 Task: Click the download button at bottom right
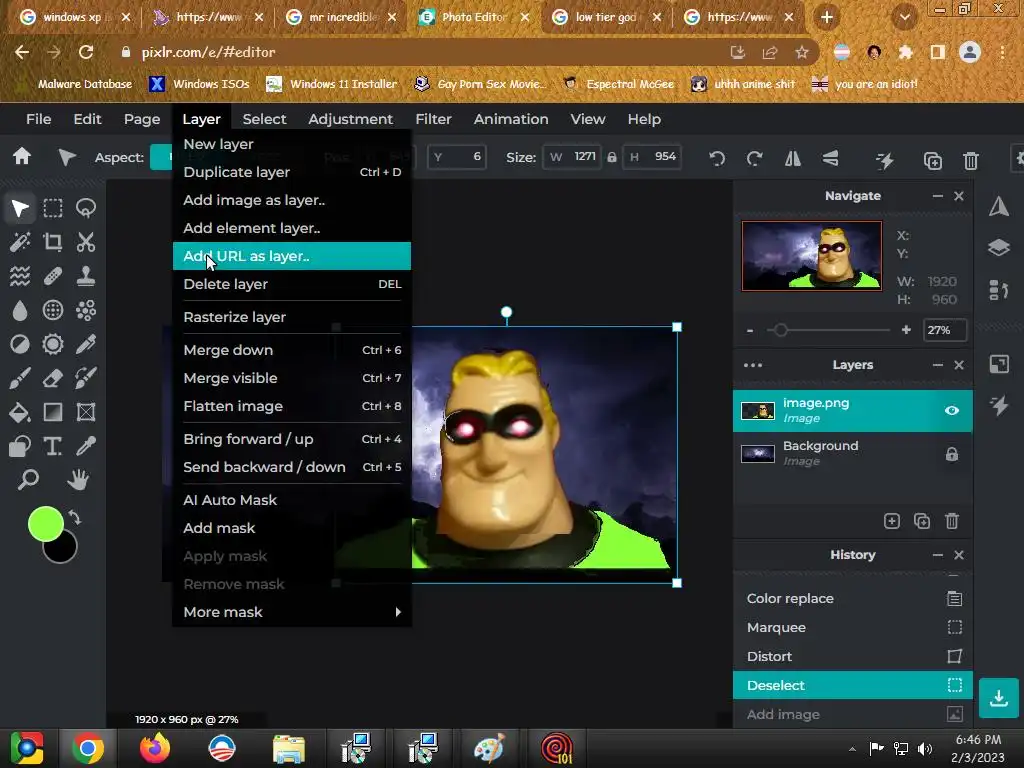pos(999,698)
